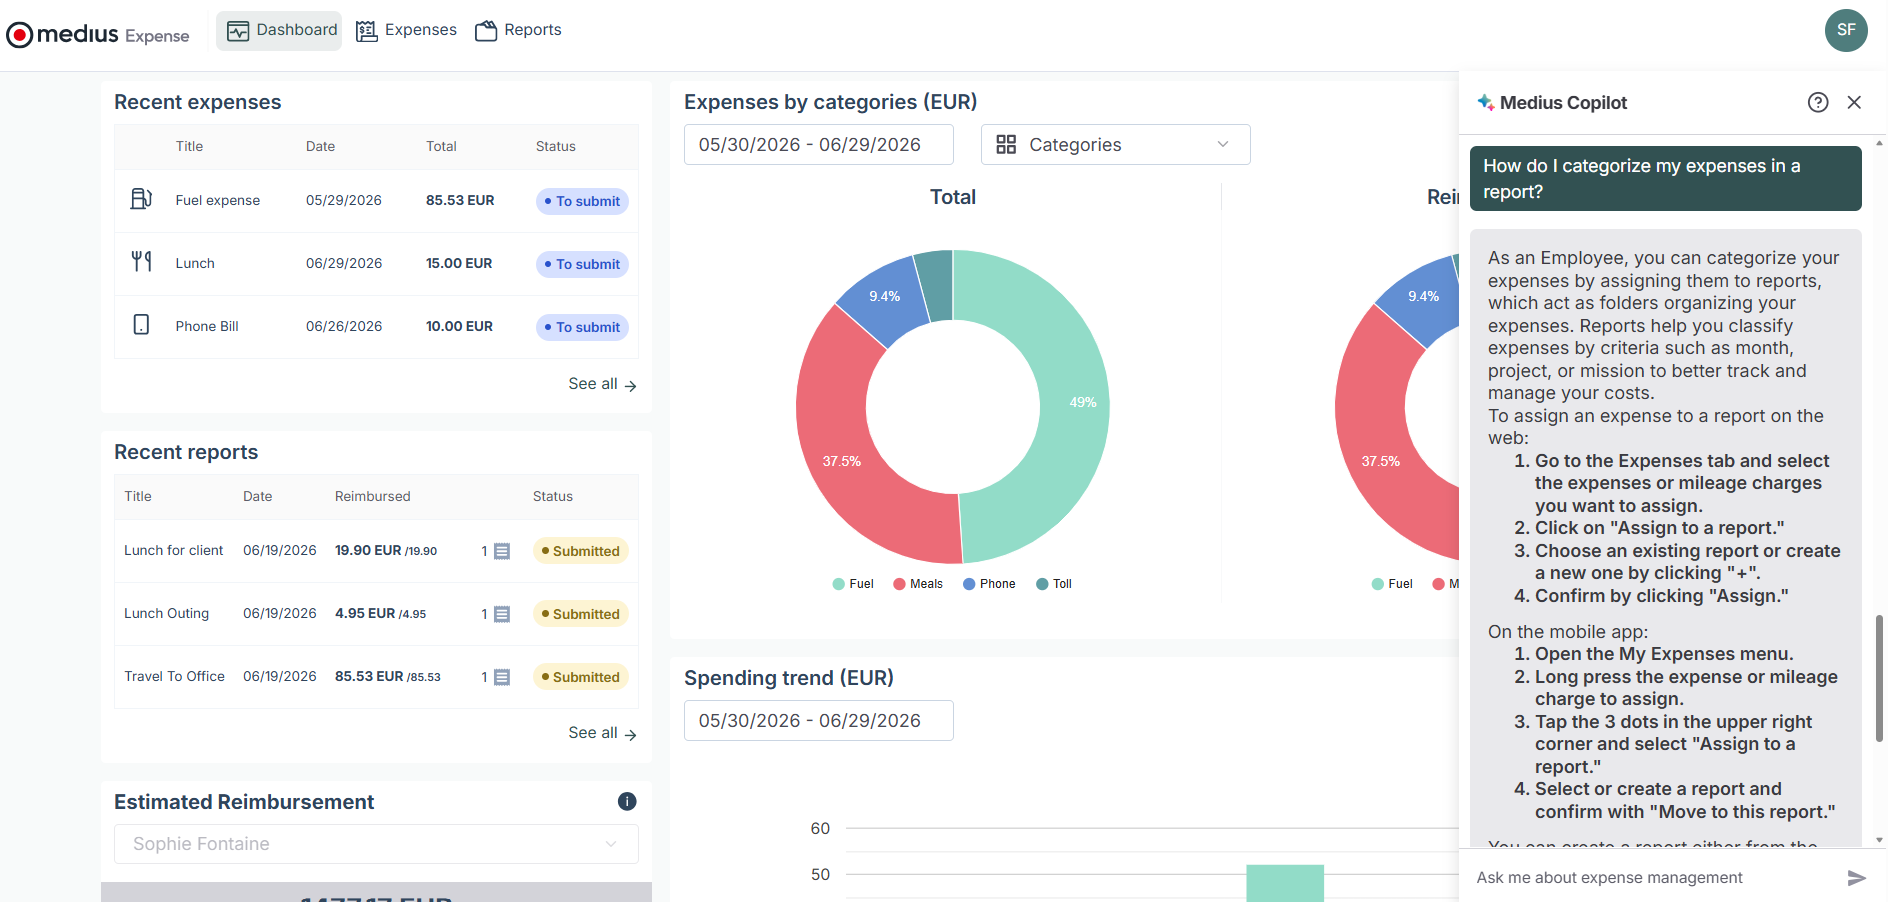Viewport: 1888px width, 902px height.
Task: Click the Lunch Outing report title
Action: click(166, 613)
